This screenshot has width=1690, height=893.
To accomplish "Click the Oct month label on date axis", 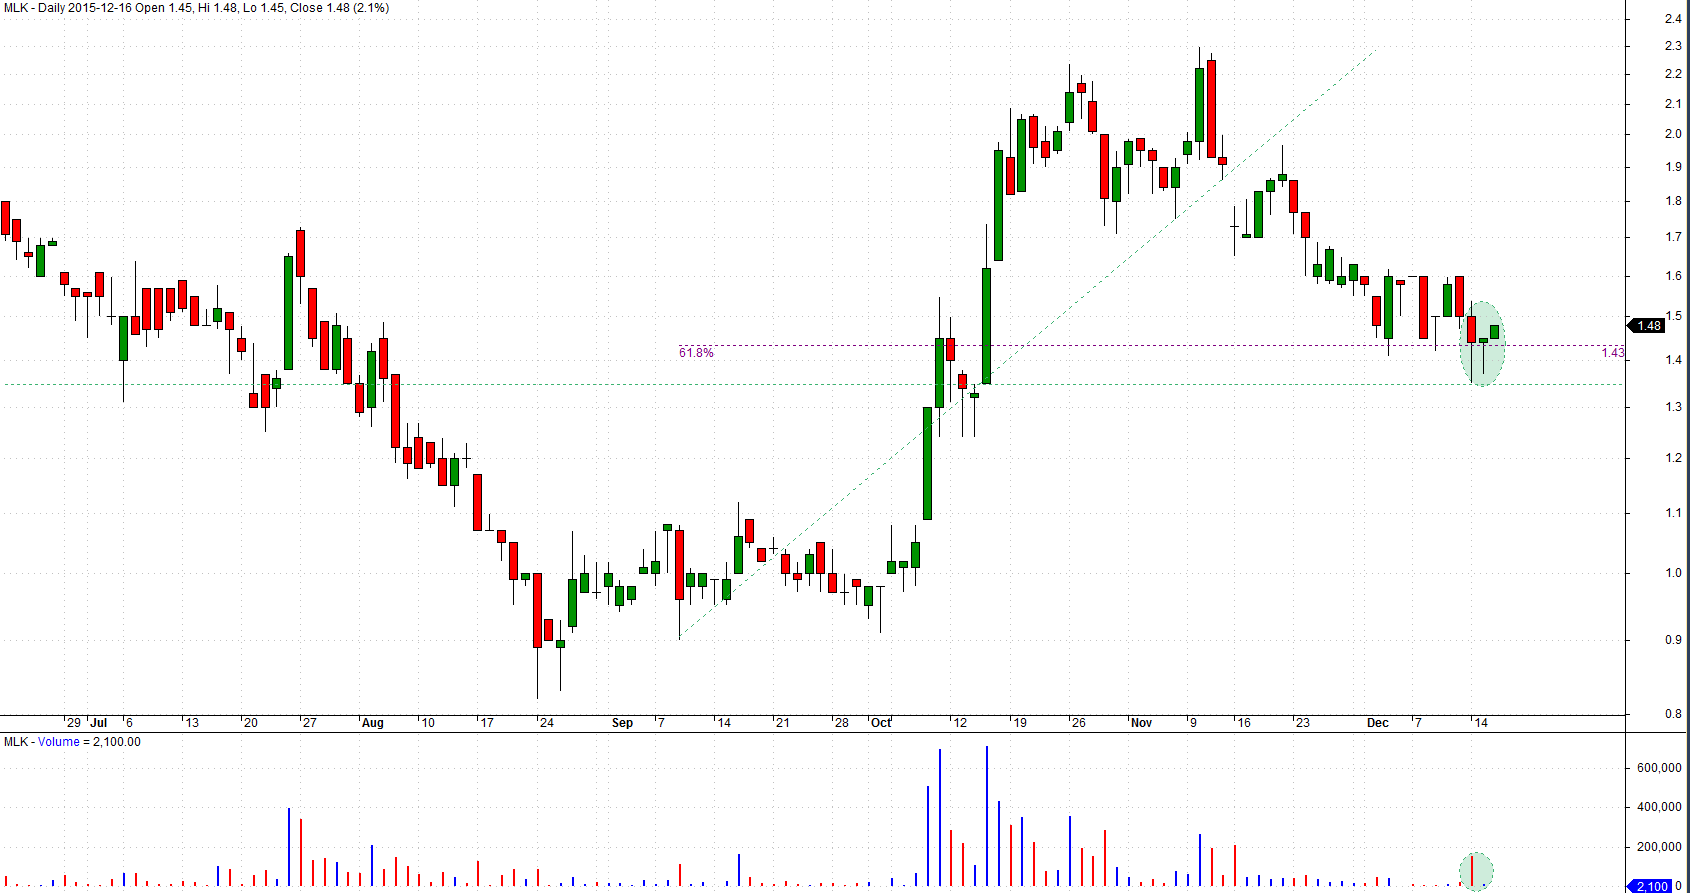I will (881, 723).
